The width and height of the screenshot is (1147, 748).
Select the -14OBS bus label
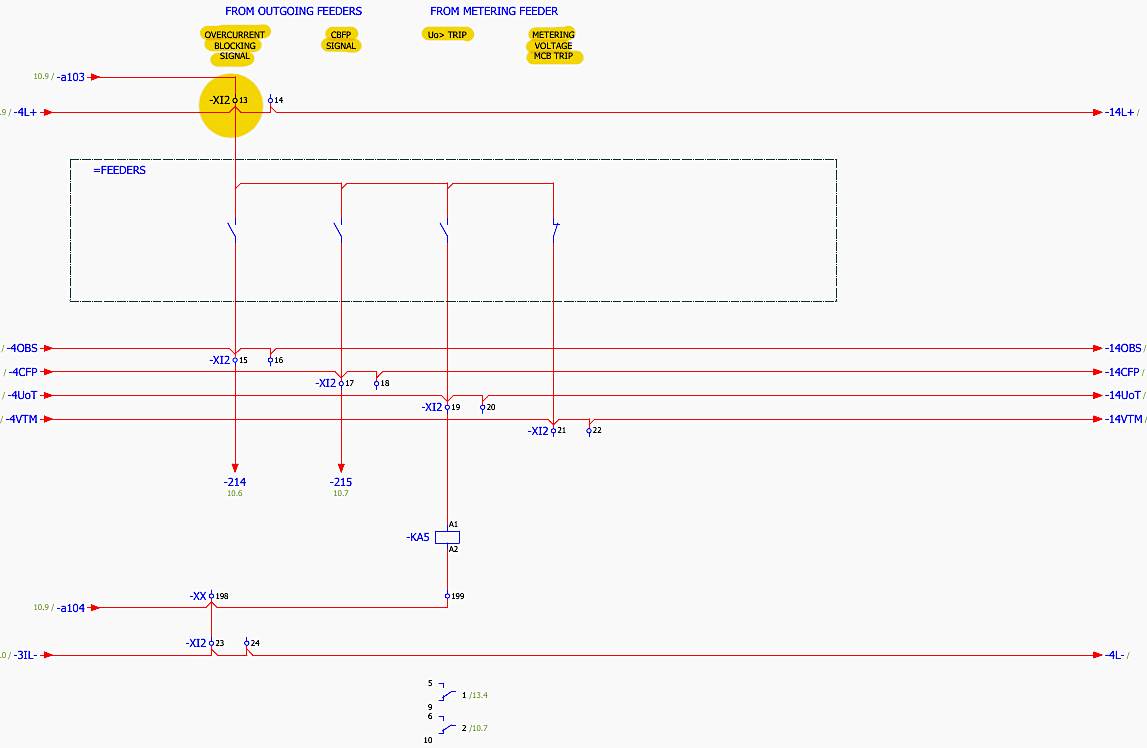(x=1123, y=348)
